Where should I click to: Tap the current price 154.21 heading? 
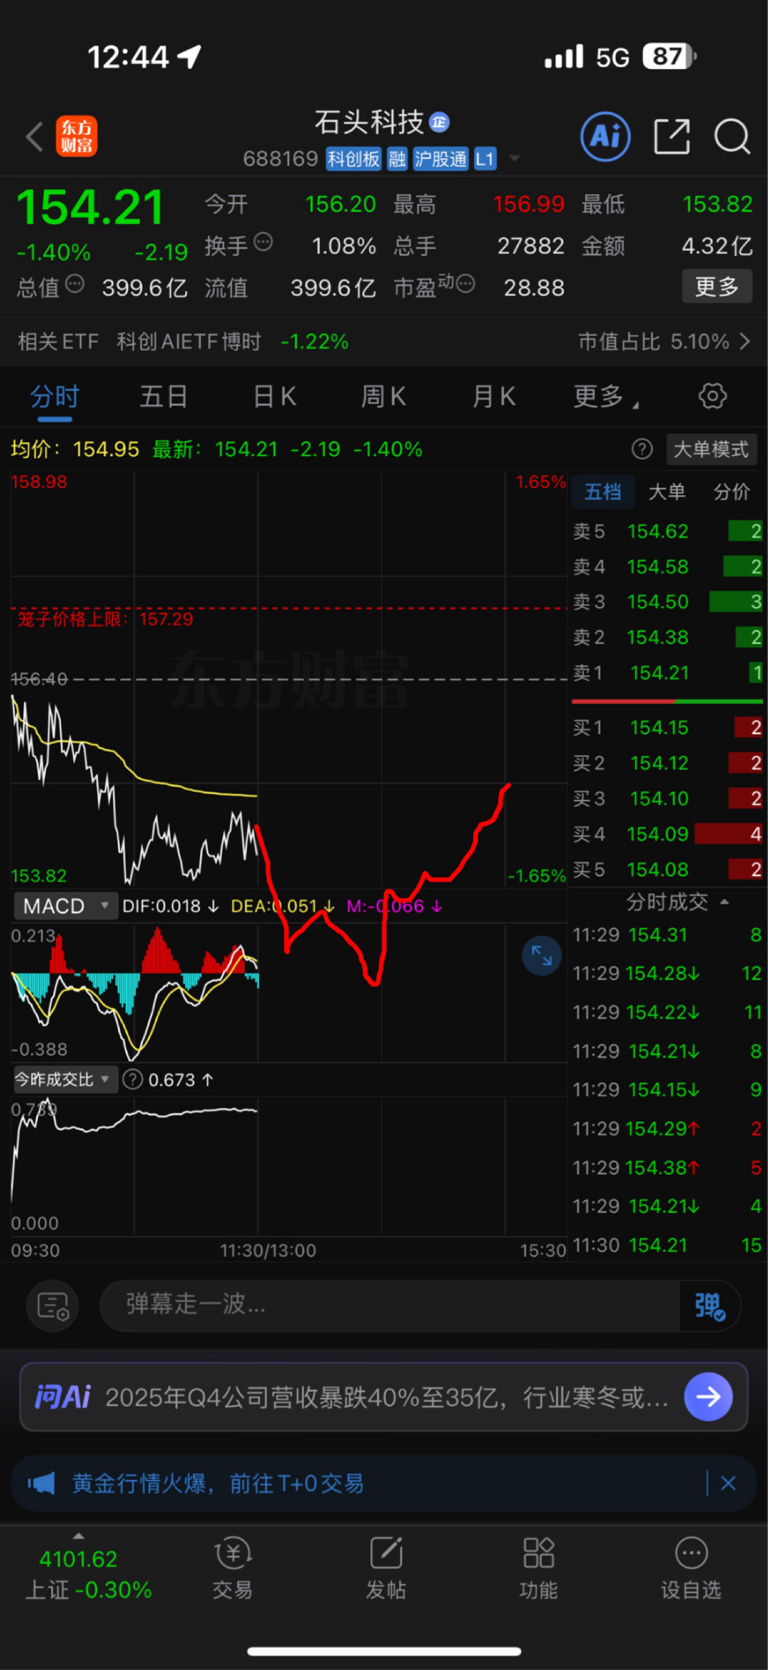(x=90, y=208)
